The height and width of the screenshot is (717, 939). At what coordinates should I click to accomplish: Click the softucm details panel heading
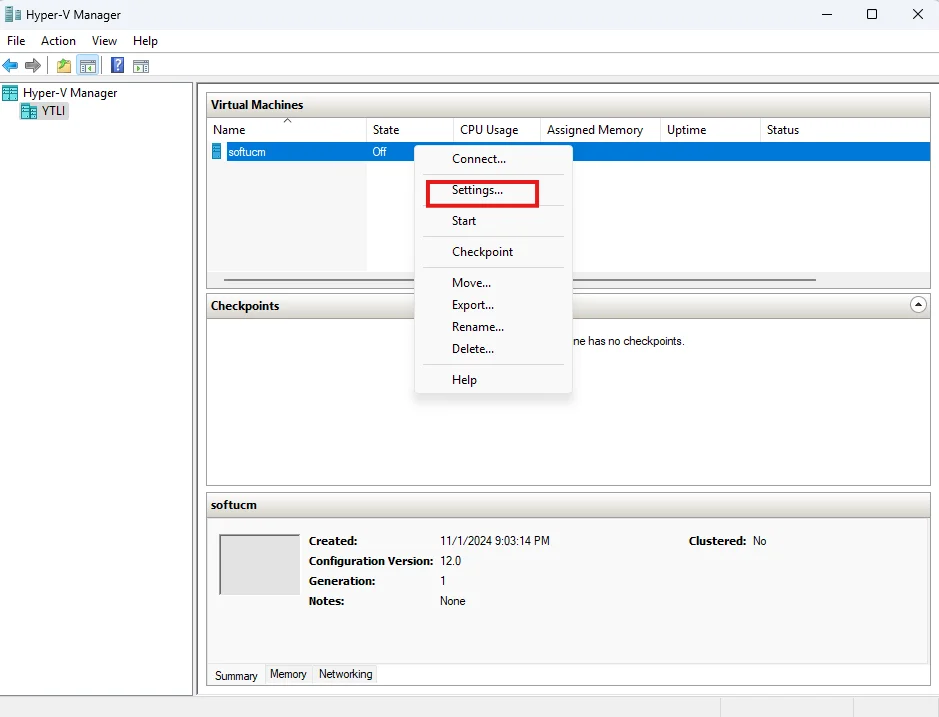point(234,505)
